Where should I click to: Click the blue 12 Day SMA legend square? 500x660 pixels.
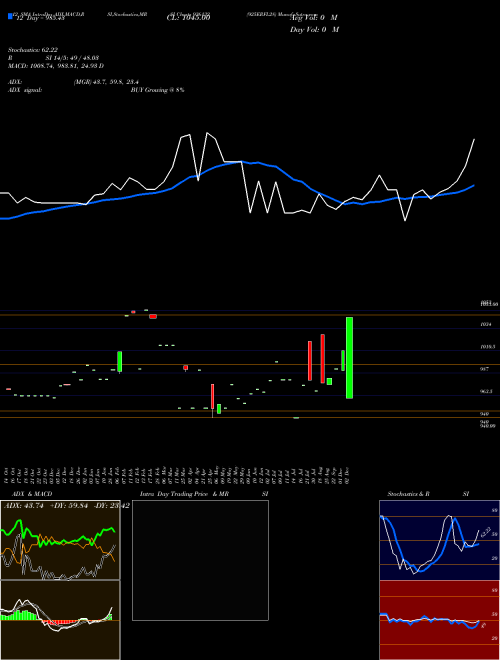click(10, 16)
